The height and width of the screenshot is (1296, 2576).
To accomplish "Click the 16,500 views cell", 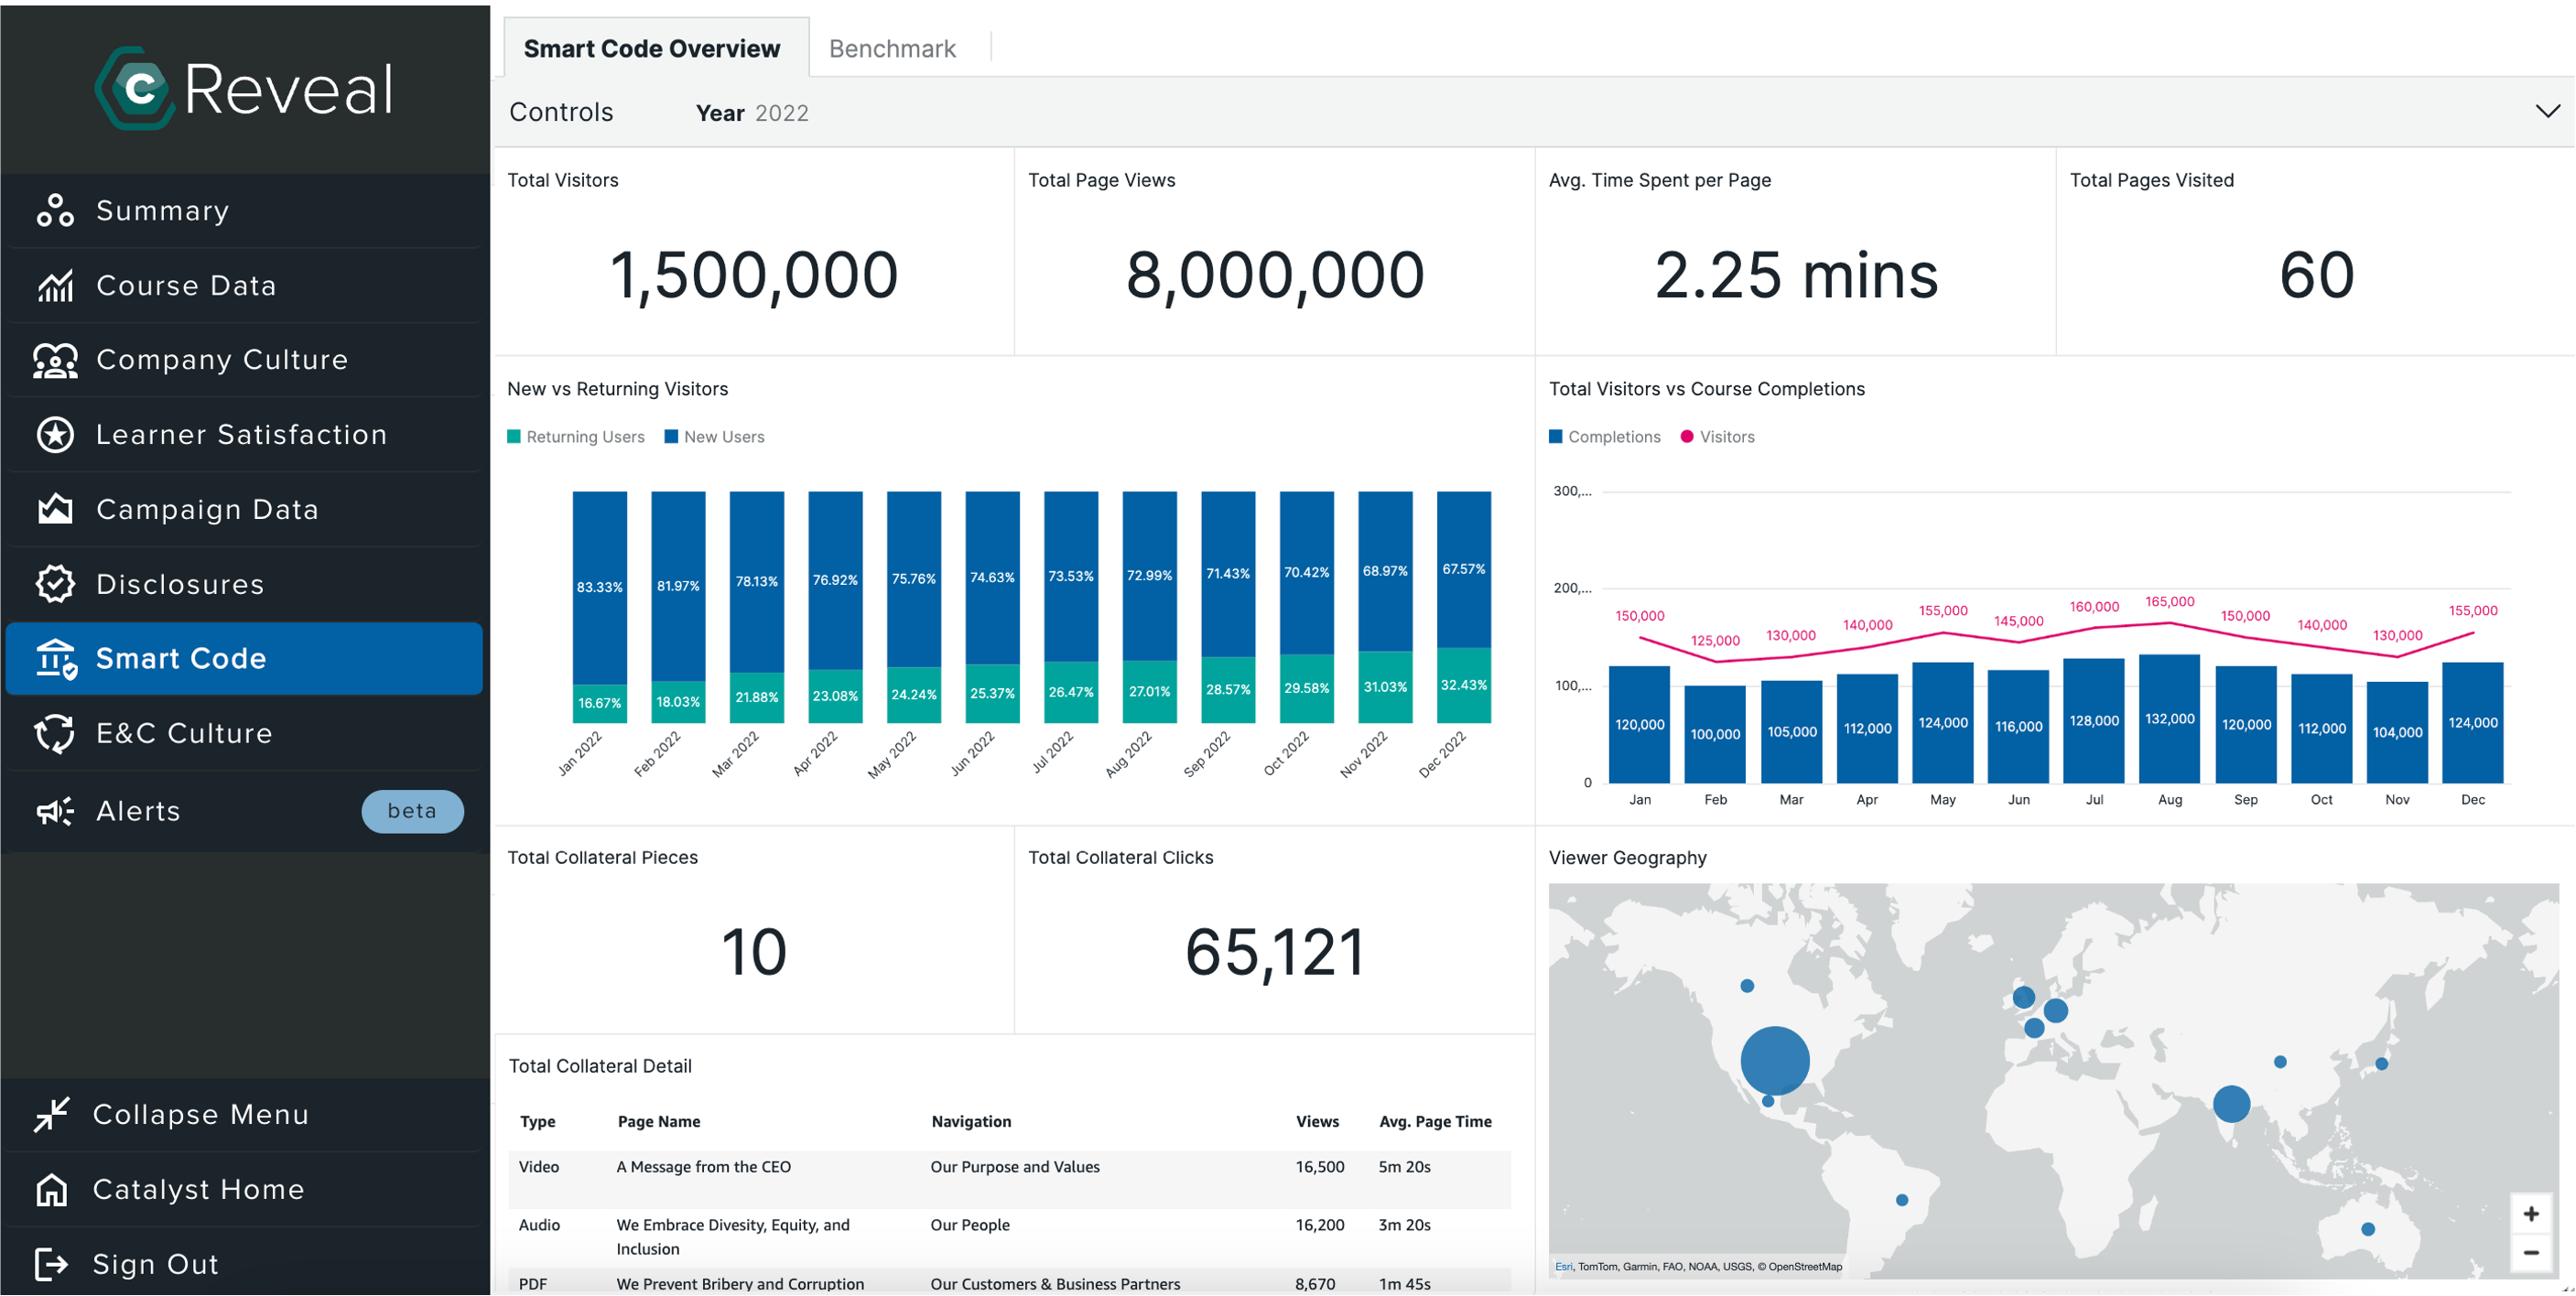I will (x=1320, y=1167).
